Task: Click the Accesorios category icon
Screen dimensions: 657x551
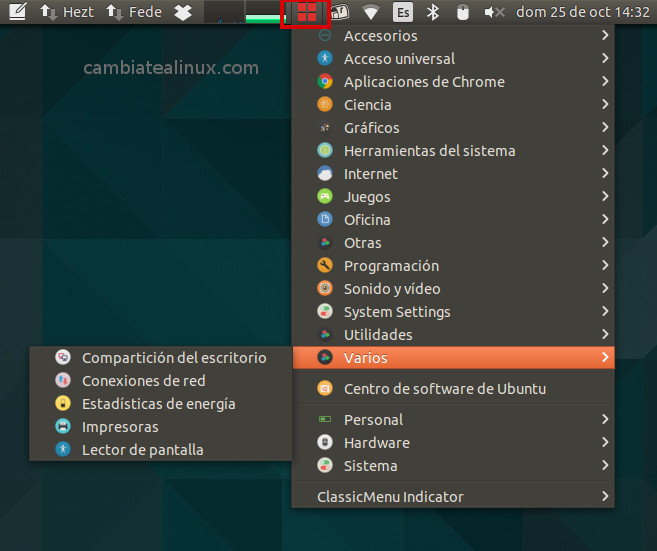Action: pyautogui.click(x=325, y=36)
